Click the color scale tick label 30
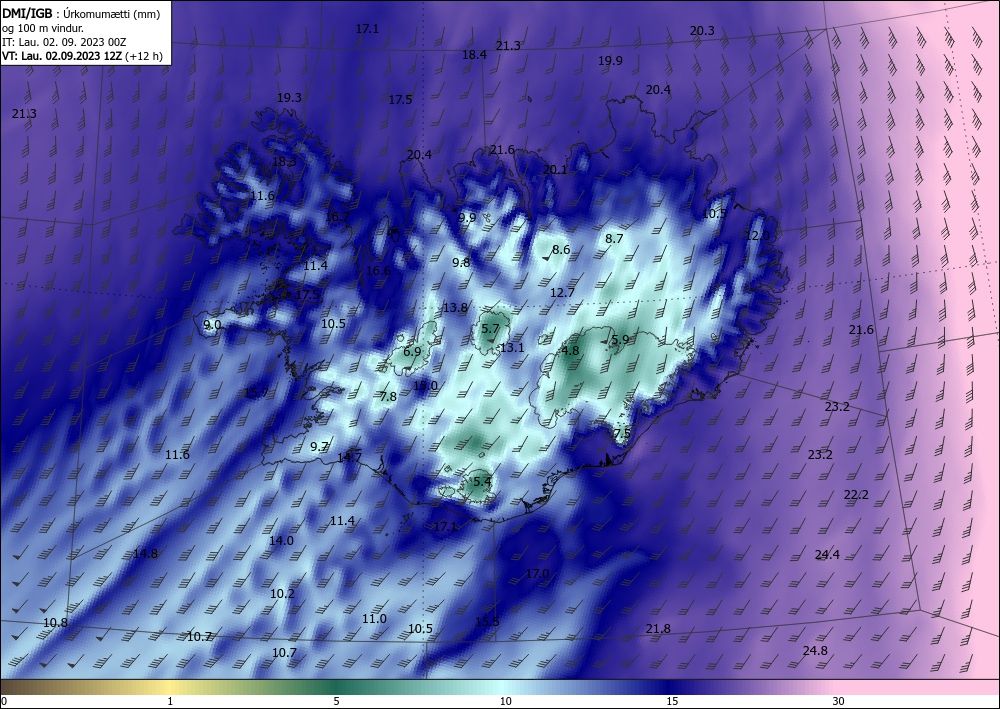The width and height of the screenshot is (1000, 709). [x=839, y=702]
